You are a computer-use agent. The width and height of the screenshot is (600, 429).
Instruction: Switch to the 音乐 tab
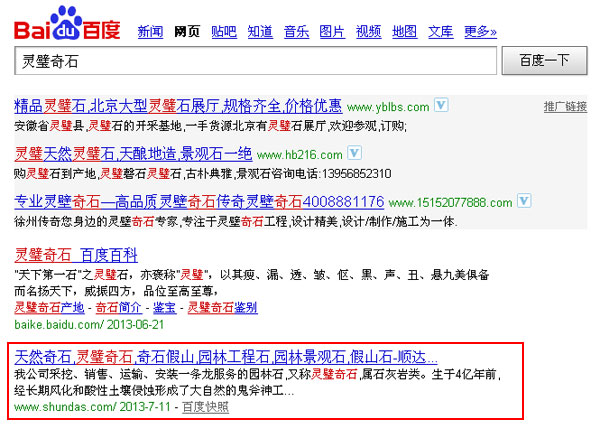pos(297,32)
